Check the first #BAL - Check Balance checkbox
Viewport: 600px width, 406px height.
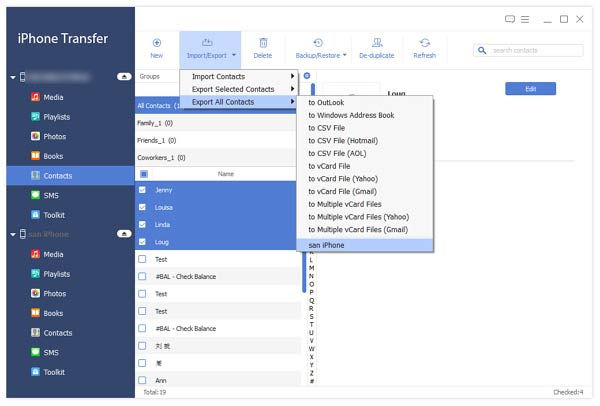142,276
